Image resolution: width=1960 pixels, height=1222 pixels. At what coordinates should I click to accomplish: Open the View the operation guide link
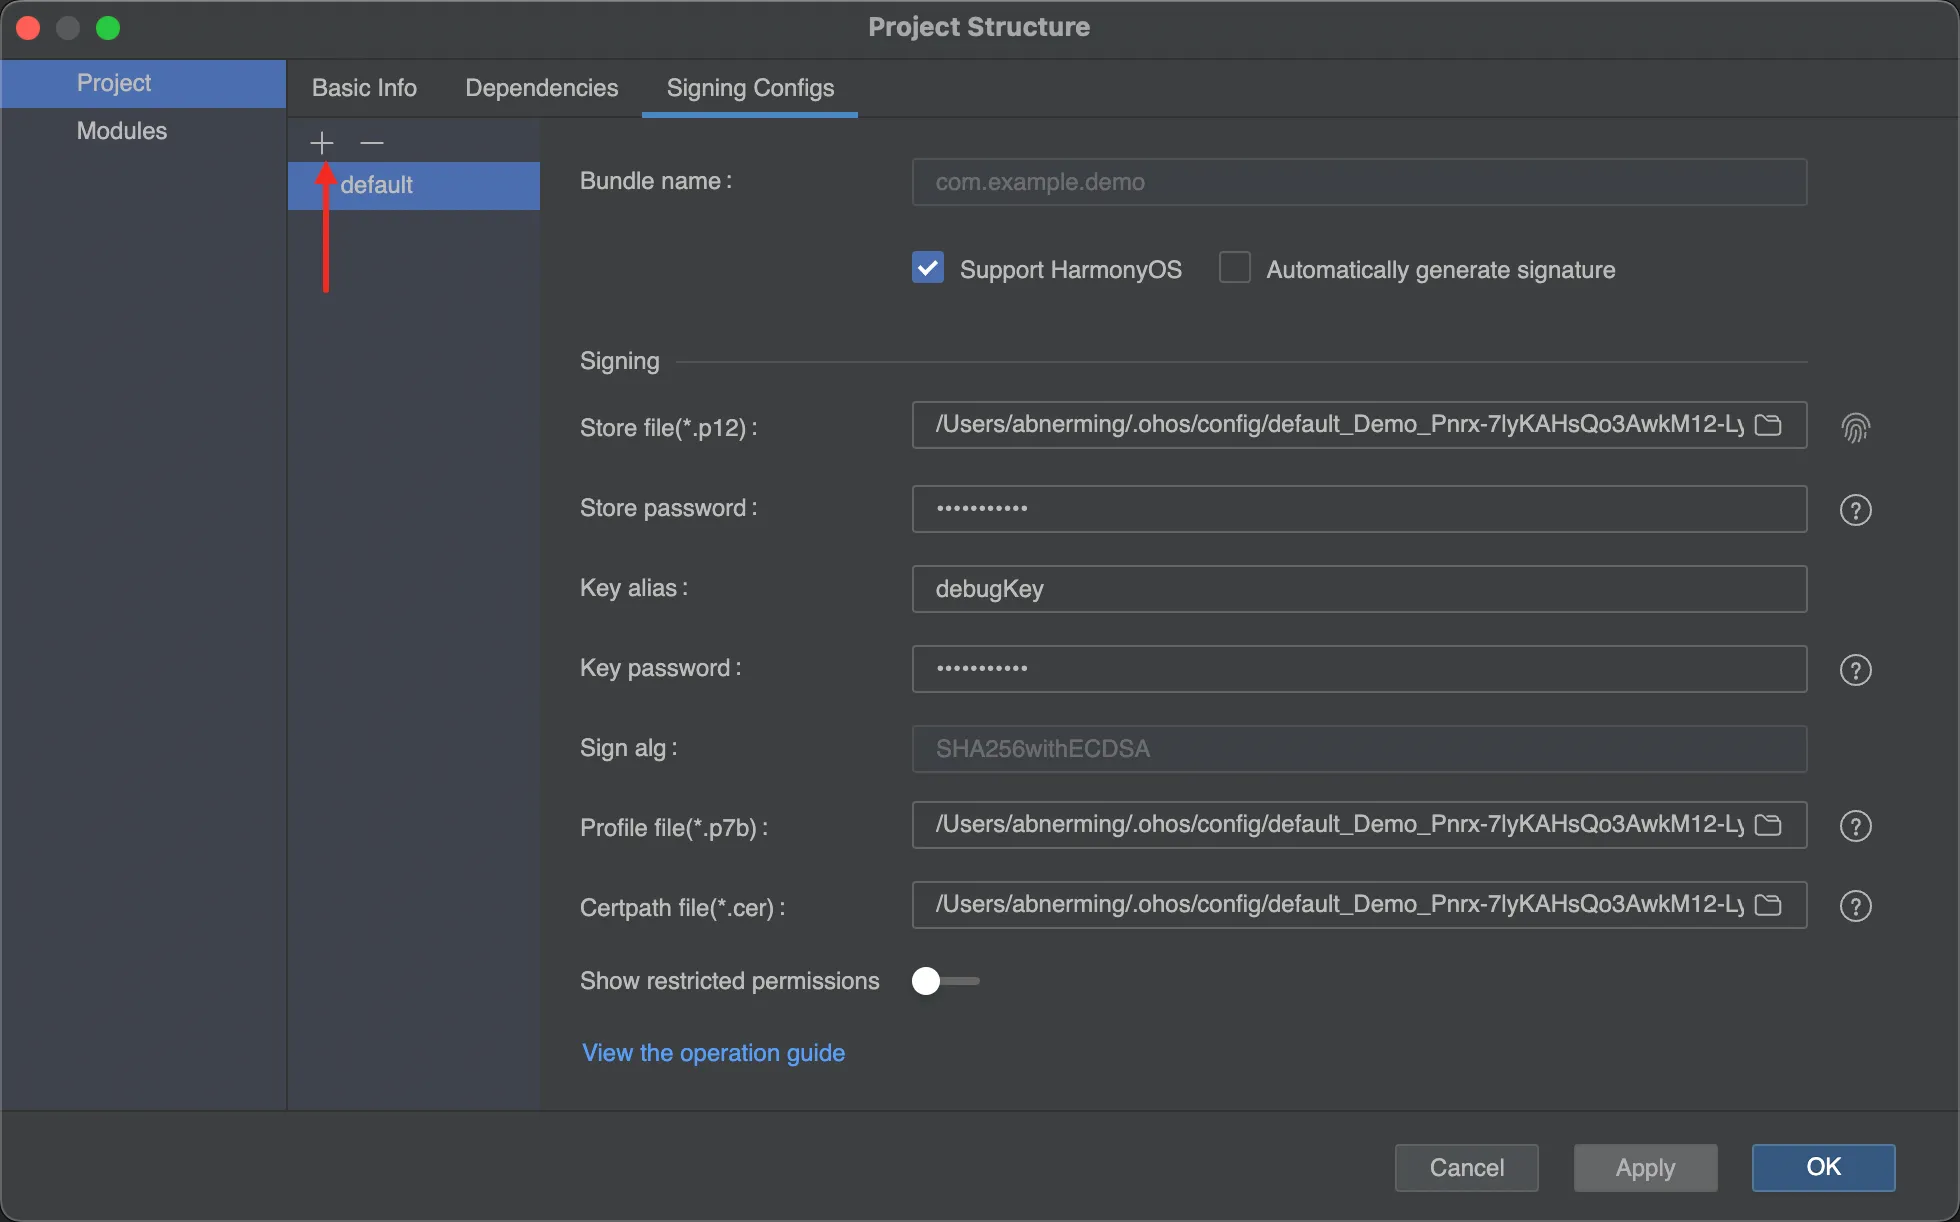pyautogui.click(x=713, y=1053)
